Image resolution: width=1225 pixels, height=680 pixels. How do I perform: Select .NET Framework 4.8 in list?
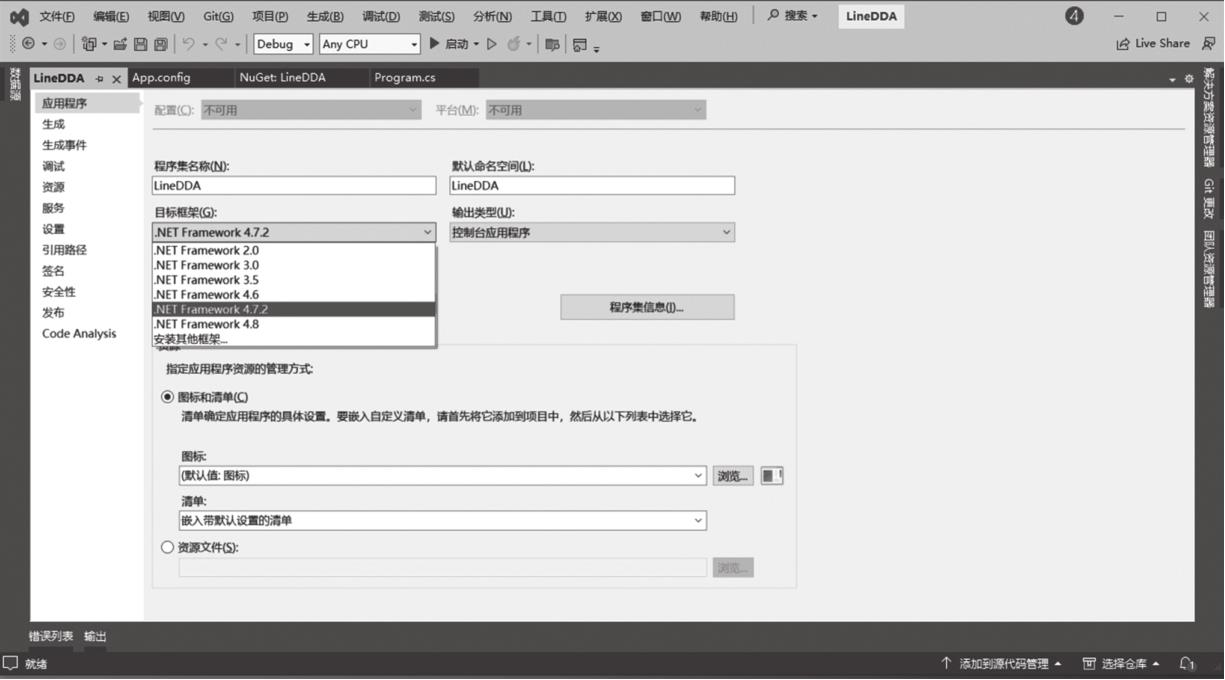[294, 324]
